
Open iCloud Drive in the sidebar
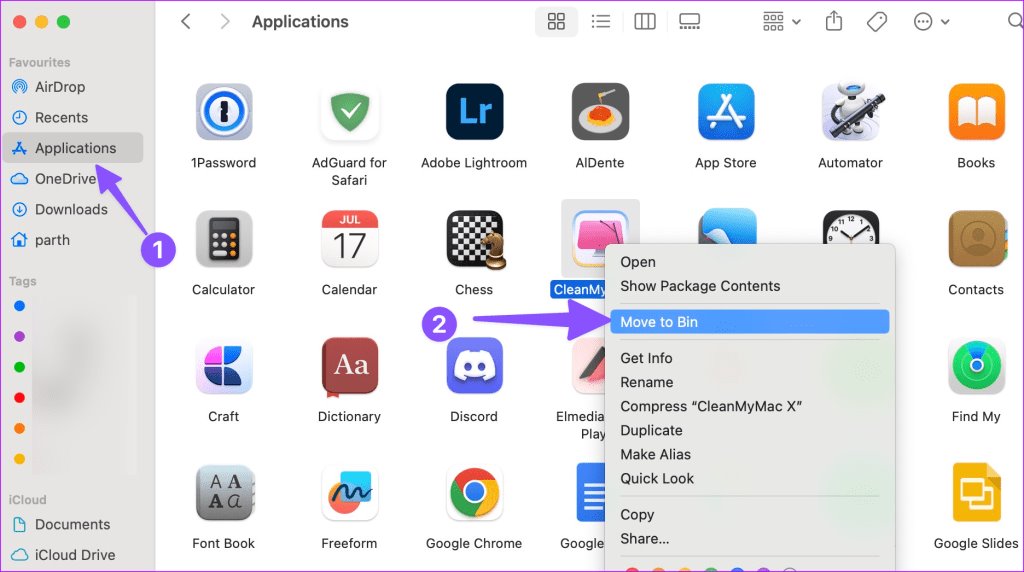click(x=73, y=555)
